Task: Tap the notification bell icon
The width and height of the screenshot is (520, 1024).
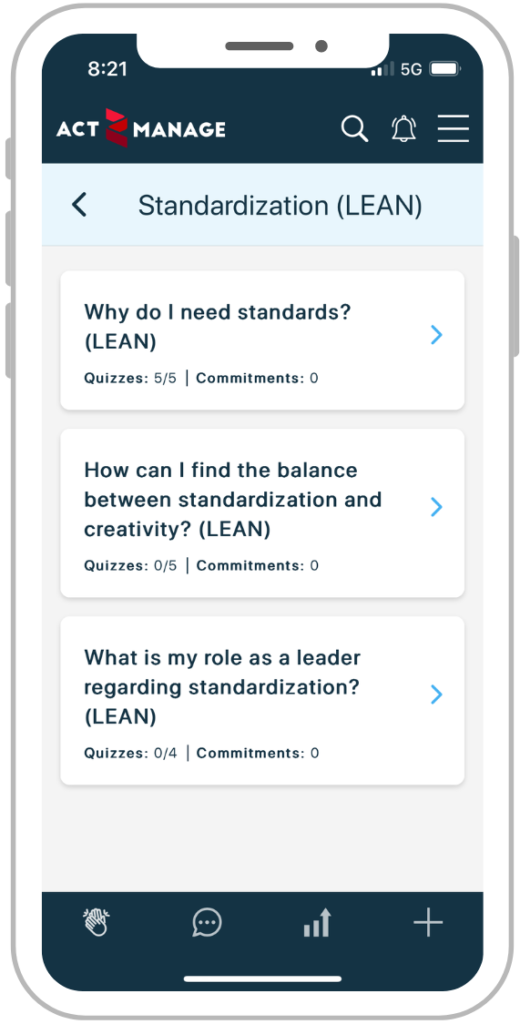Action: (404, 128)
